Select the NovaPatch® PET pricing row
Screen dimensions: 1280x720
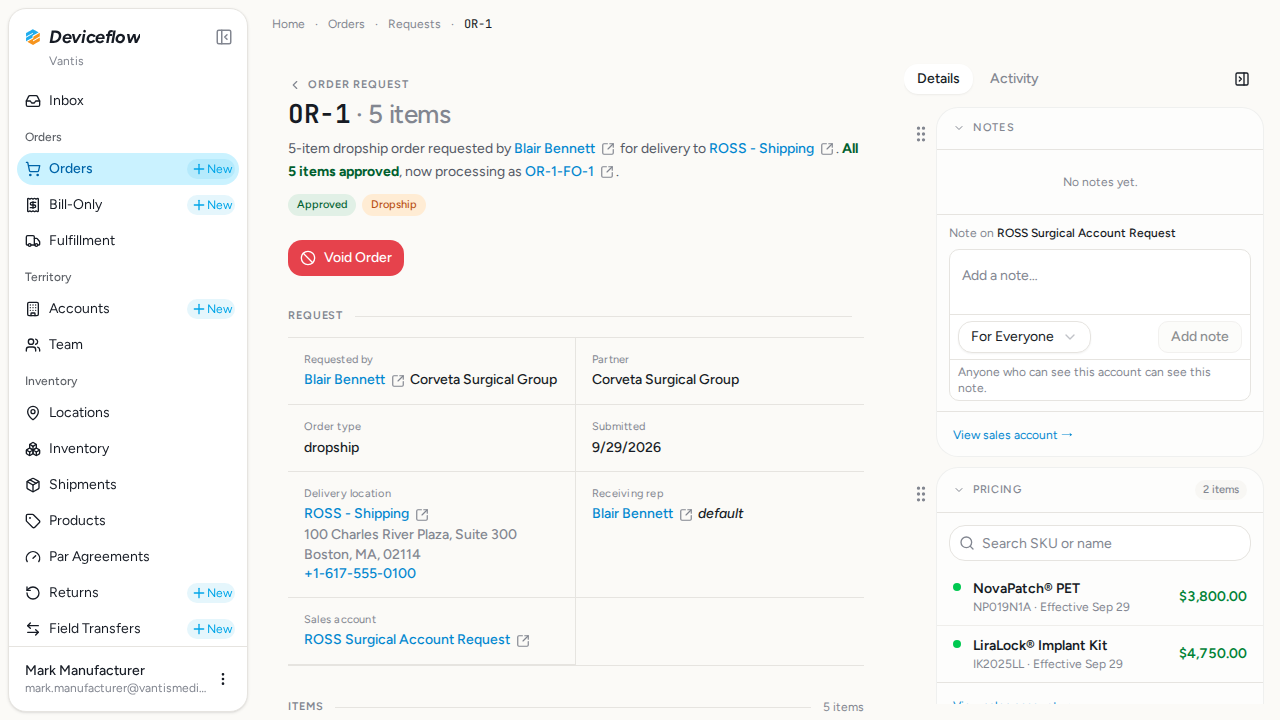point(1100,597)
